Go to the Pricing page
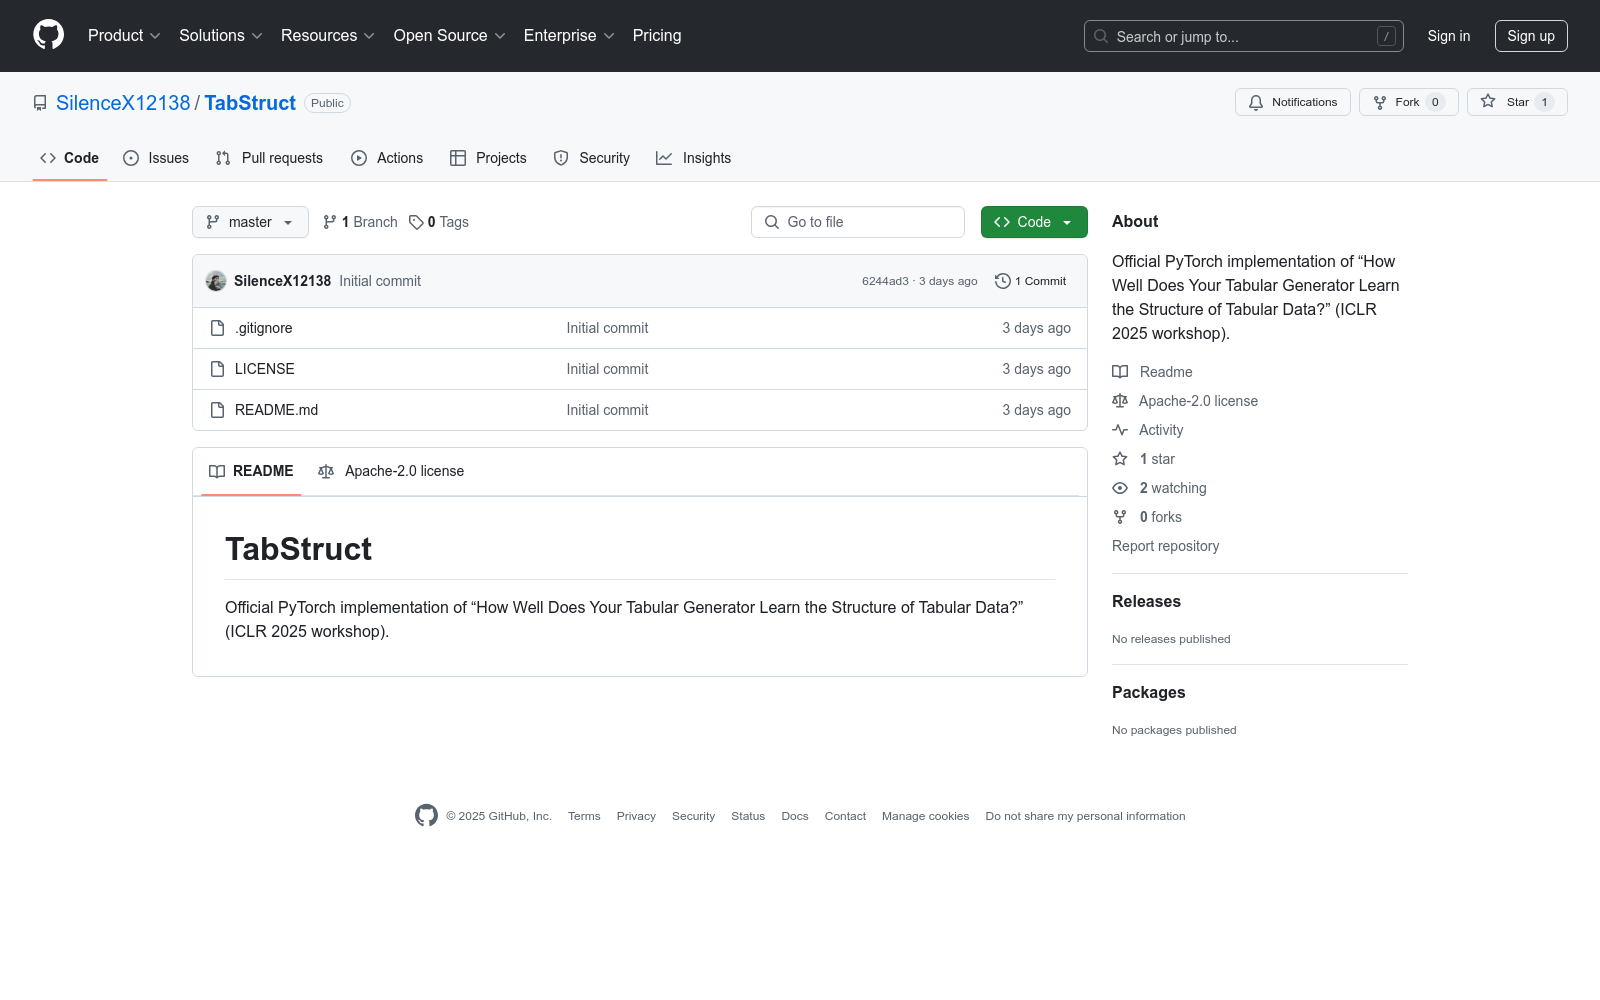This screenshot has width=1600, height=1000. point(657,36)
